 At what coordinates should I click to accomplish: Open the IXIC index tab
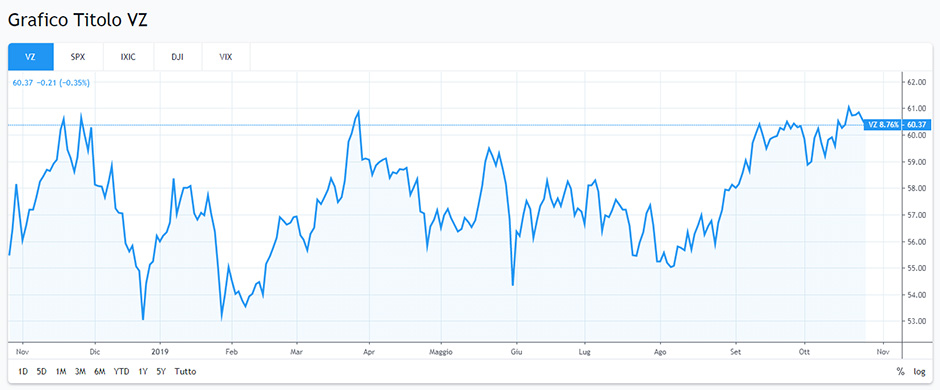pyautogui.click(x=128, y=58)
